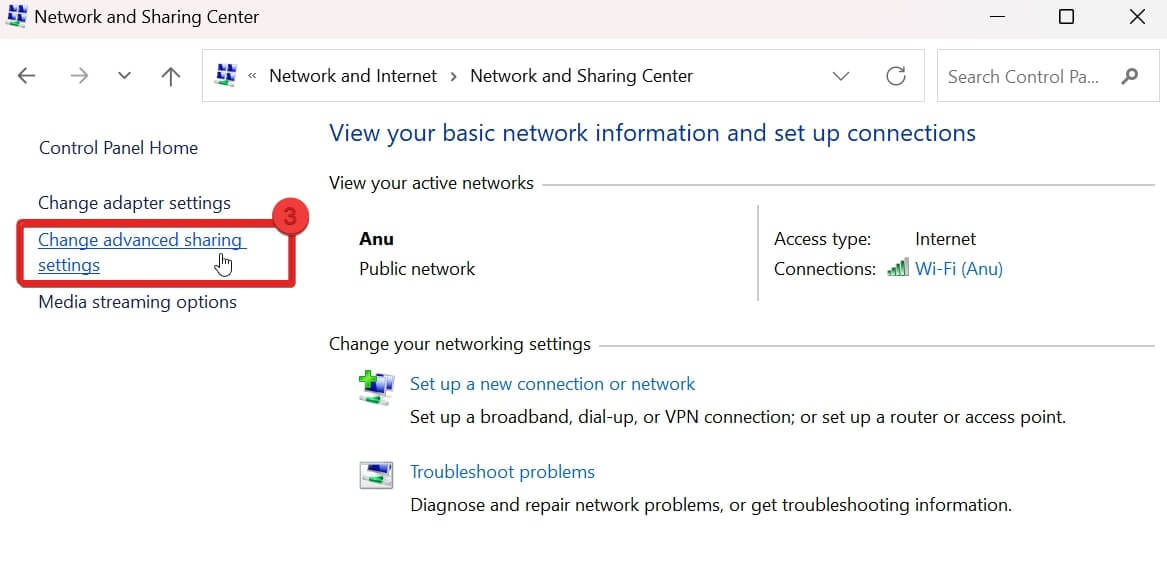Click Set up a new connection or network
This screenshot has width=1167, height=578.
pyautogui.click(x=552, y=384)
